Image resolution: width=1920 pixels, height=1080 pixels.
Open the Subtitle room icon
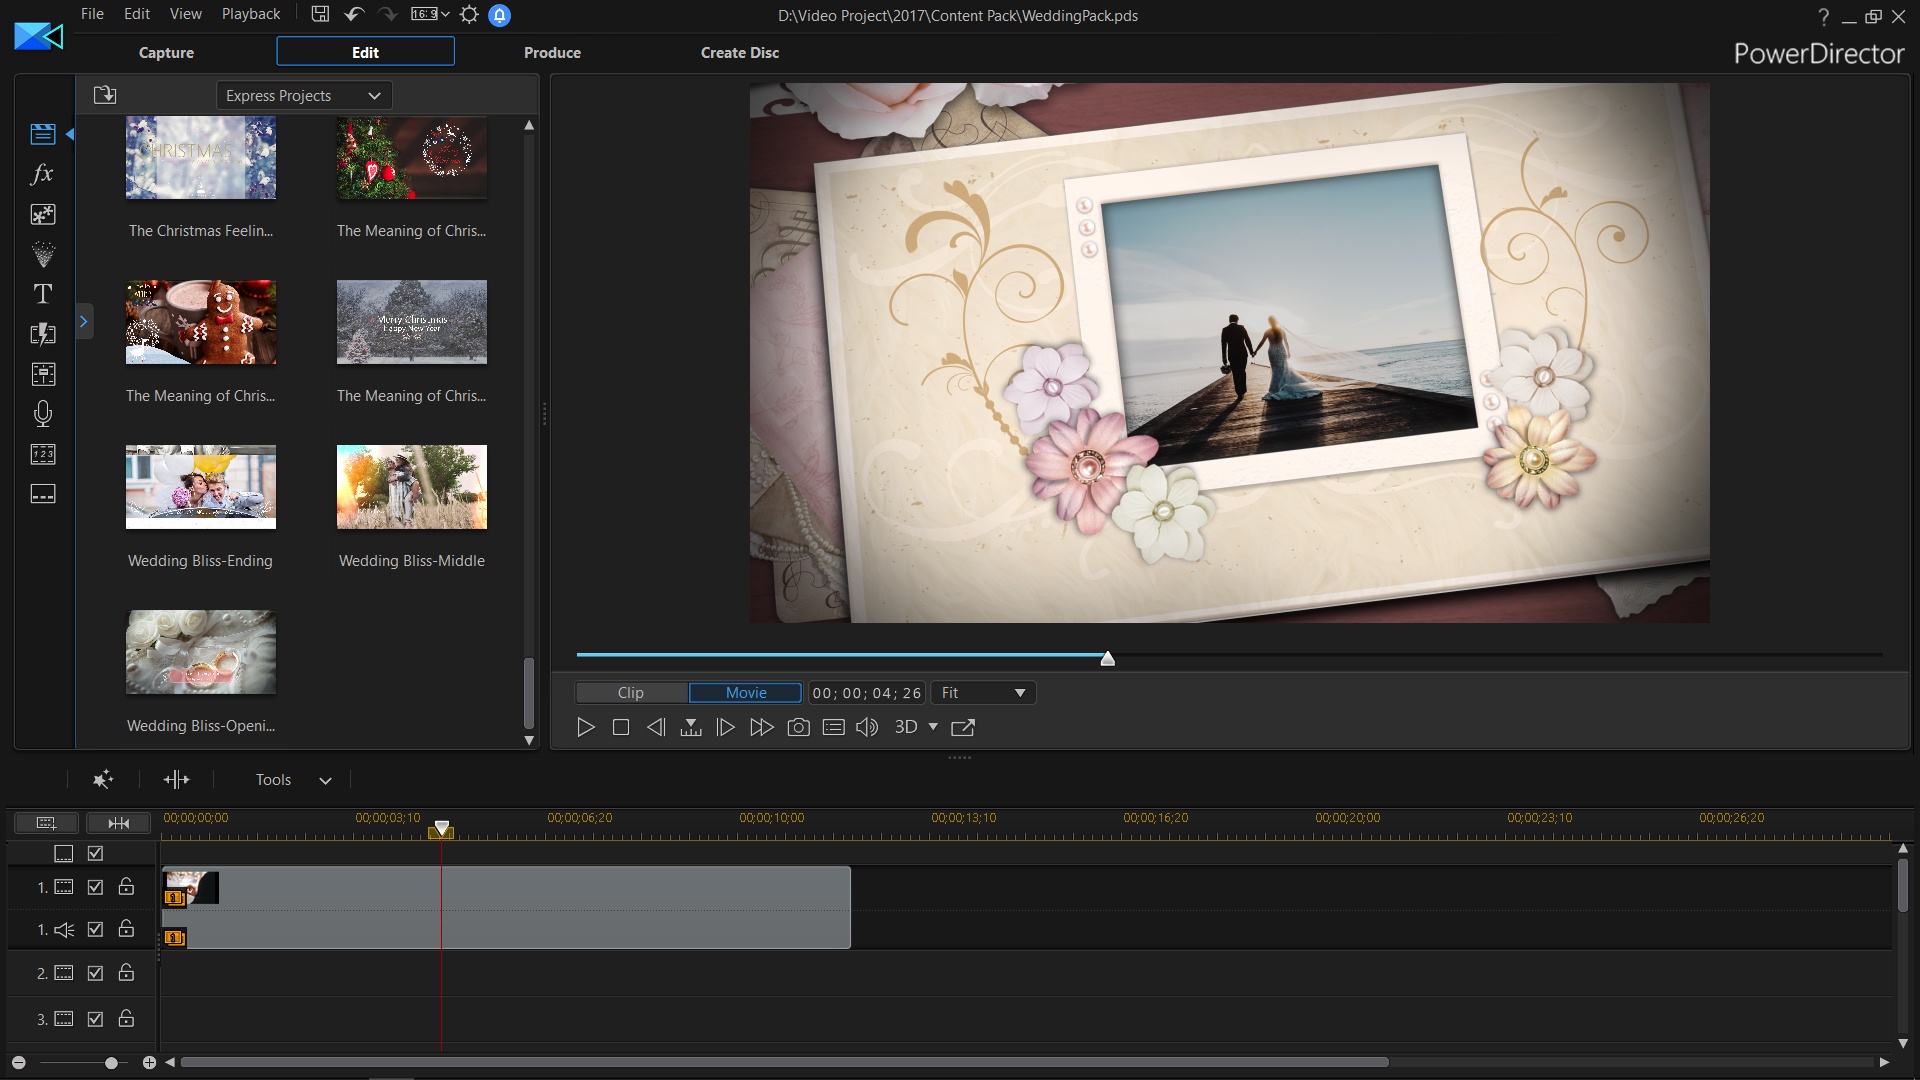[x=42, y=494]
